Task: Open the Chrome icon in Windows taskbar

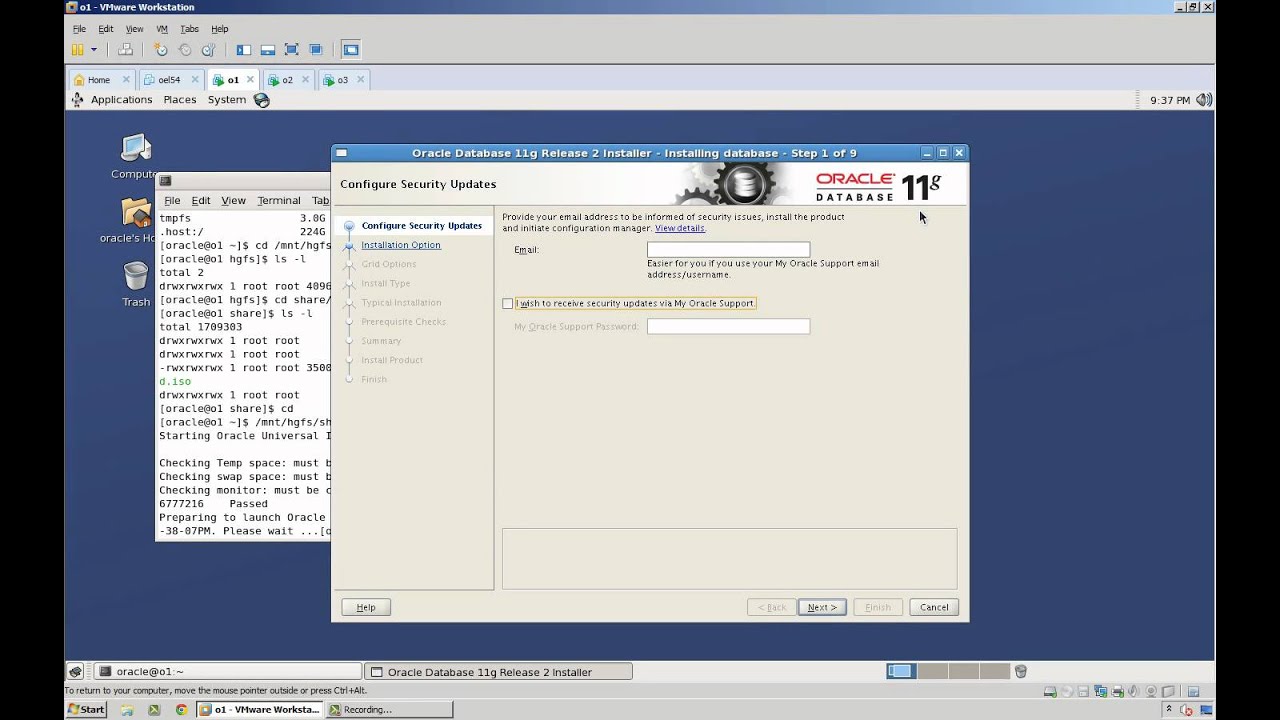Action: click(x=181, y=710)
